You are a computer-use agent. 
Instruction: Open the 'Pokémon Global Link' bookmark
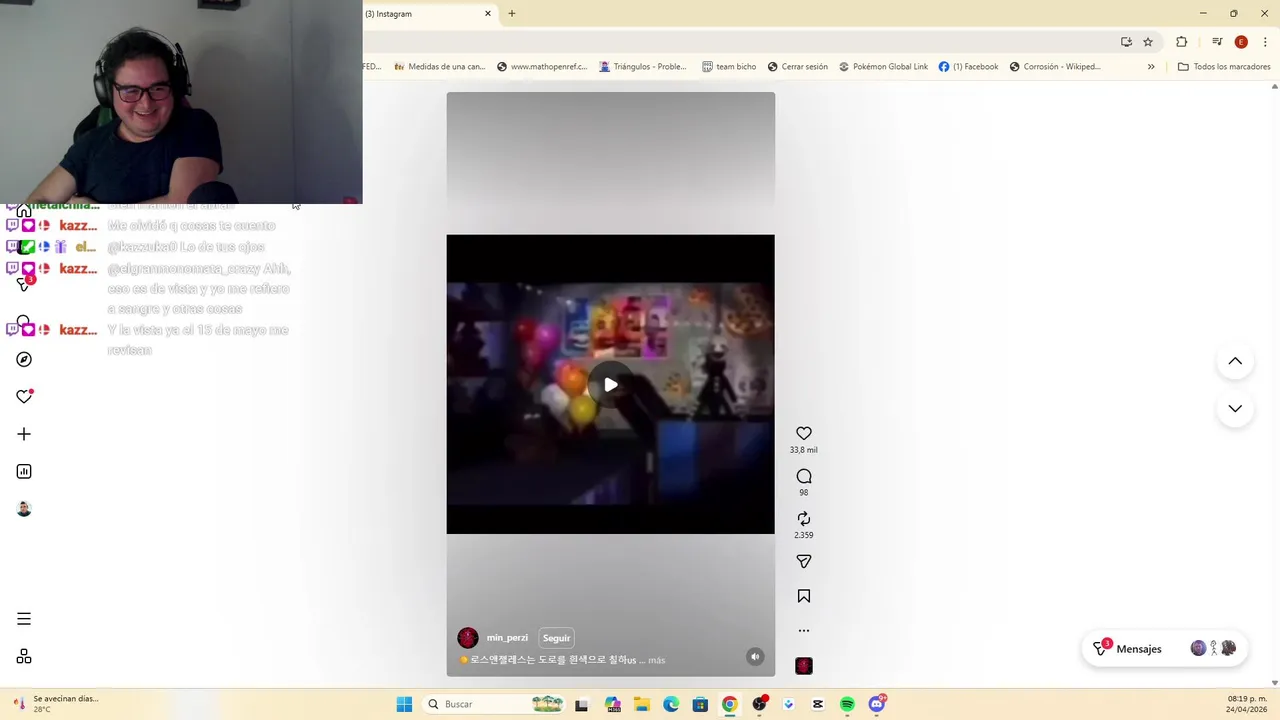[884, 67]
